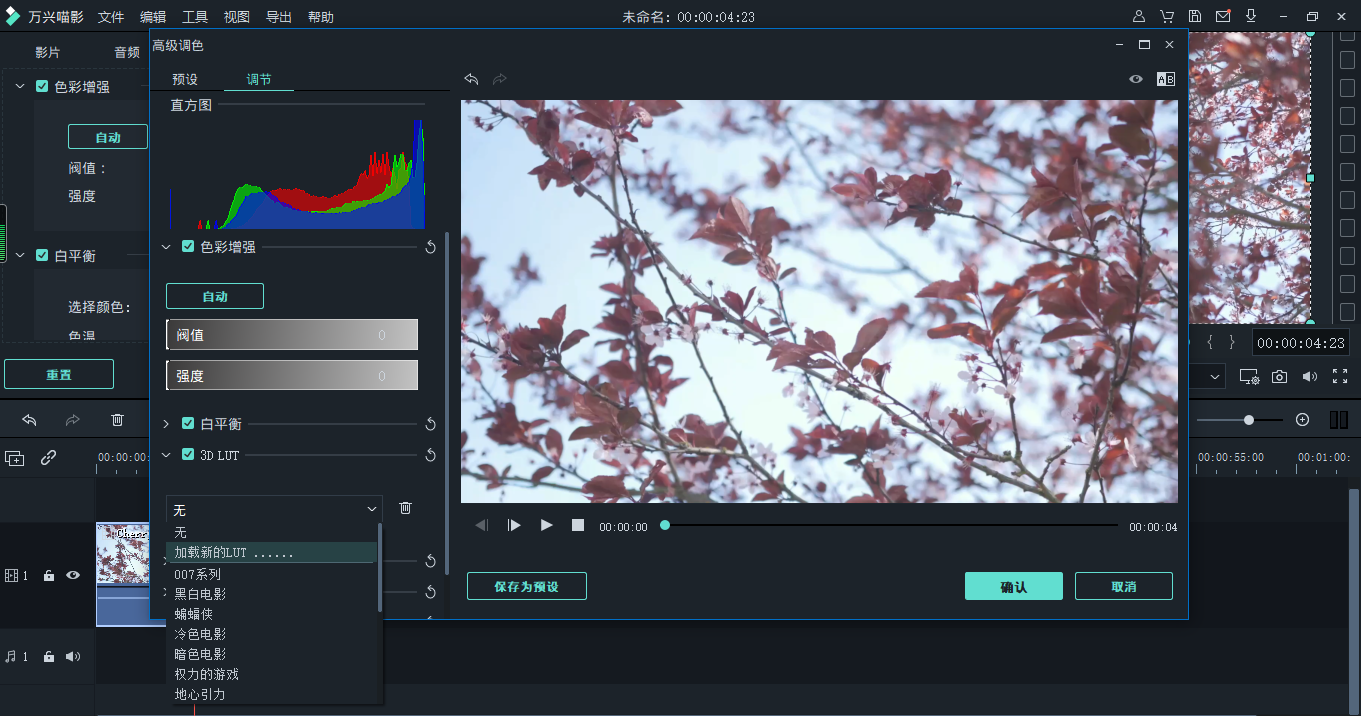Screen dimensions: 1361x716
Task: Click the 确认 button to apply color grading
Action: pos(1013,586)
